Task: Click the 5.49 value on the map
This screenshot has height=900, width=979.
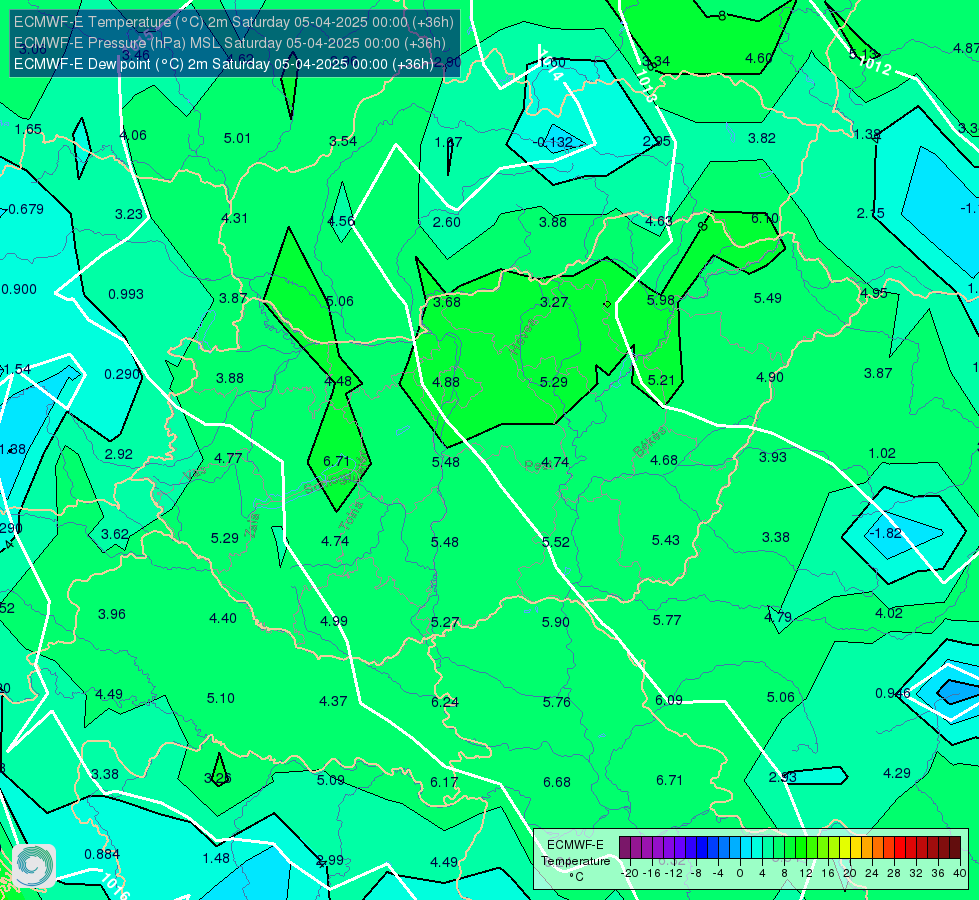Action: [767, 299]
